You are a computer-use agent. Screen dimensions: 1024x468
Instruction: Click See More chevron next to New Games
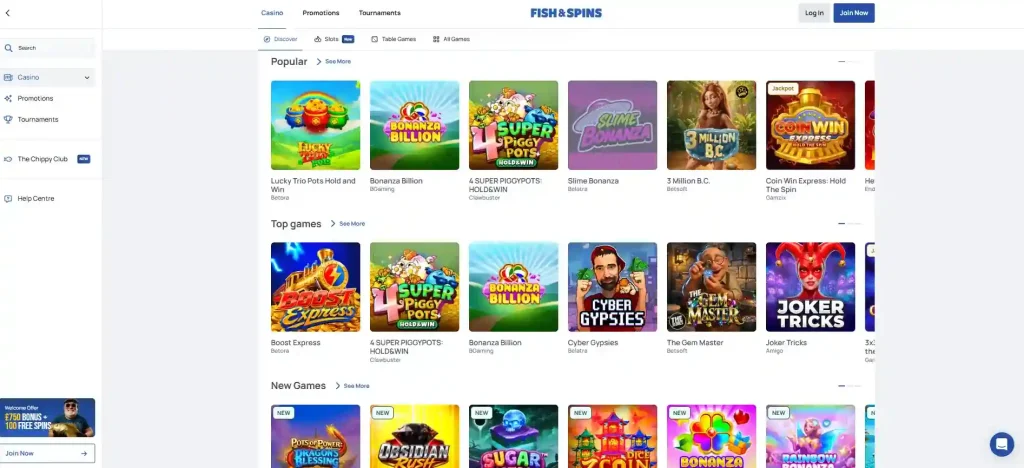click(x=338, y=386)
